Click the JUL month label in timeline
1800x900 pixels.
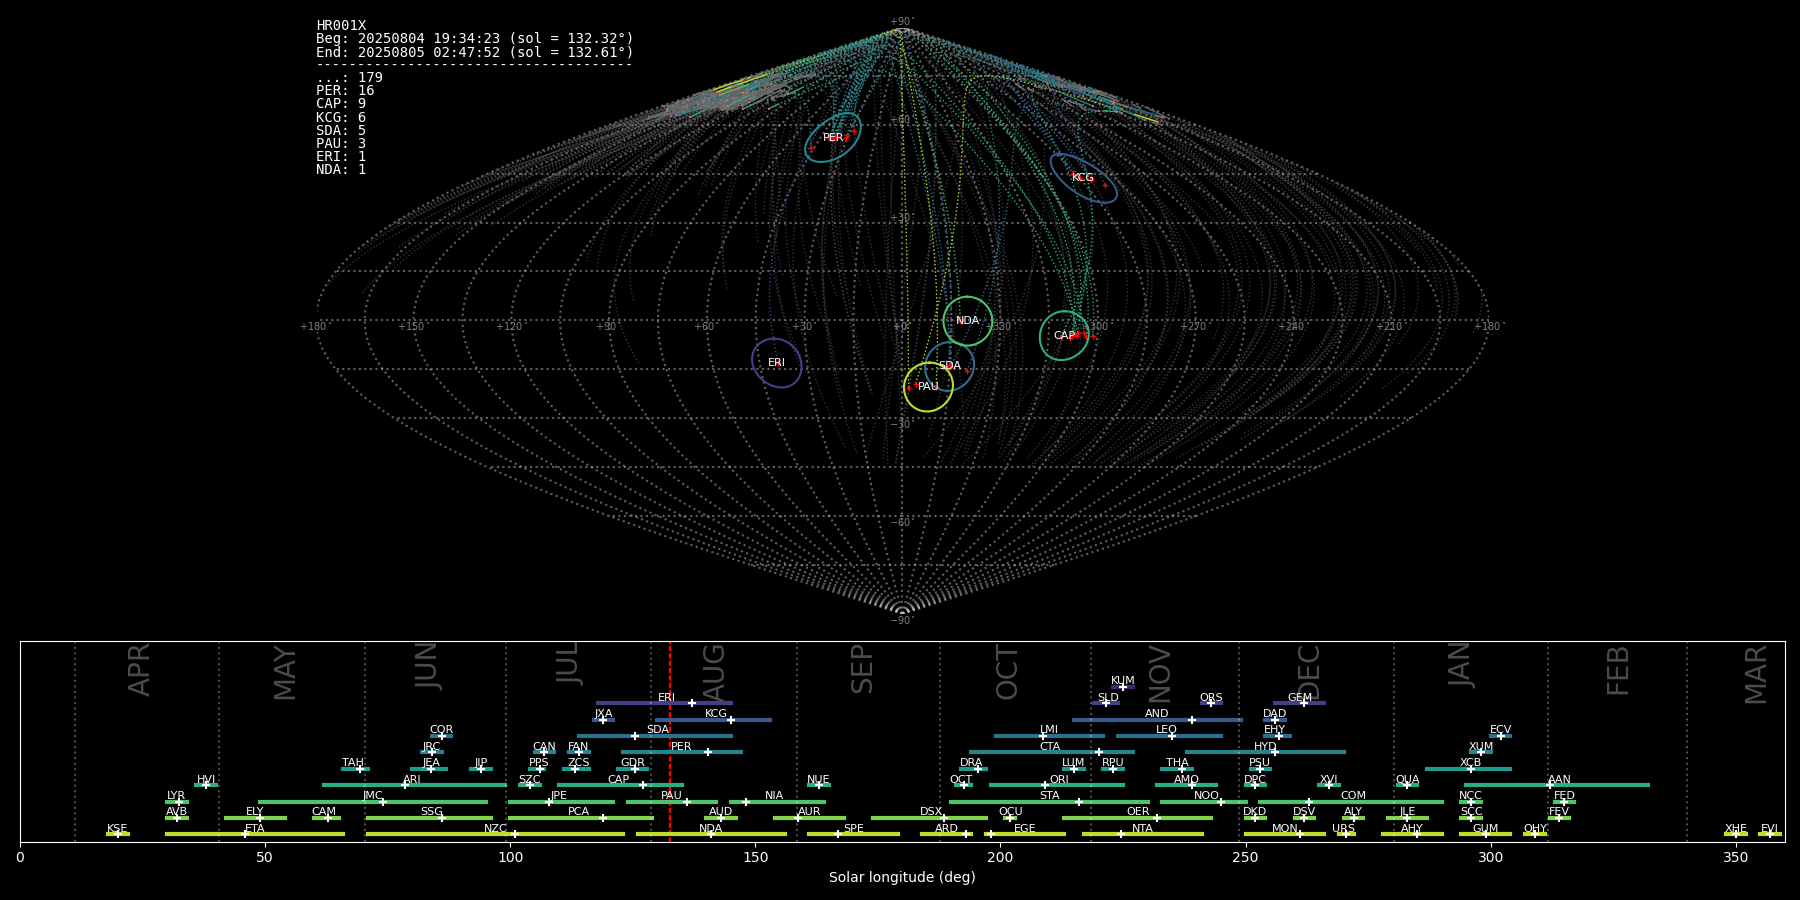[567, 662]
